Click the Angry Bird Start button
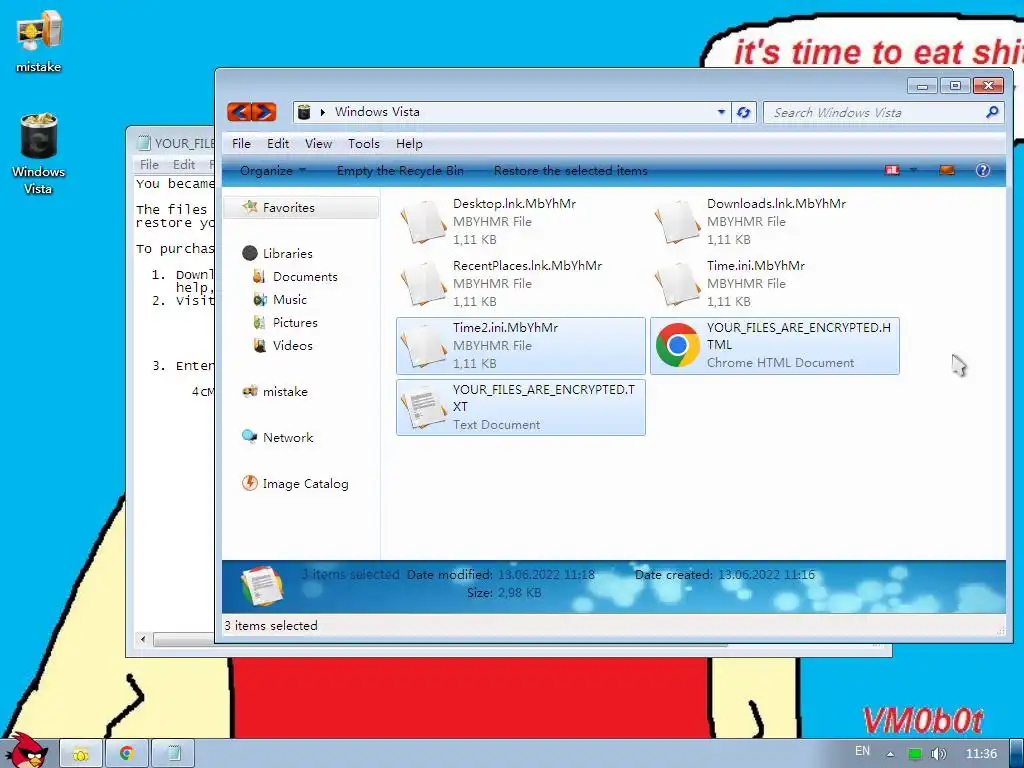The width and height of the screenshot is (1024, 768). pyautogui.click(x=27, y=750)
